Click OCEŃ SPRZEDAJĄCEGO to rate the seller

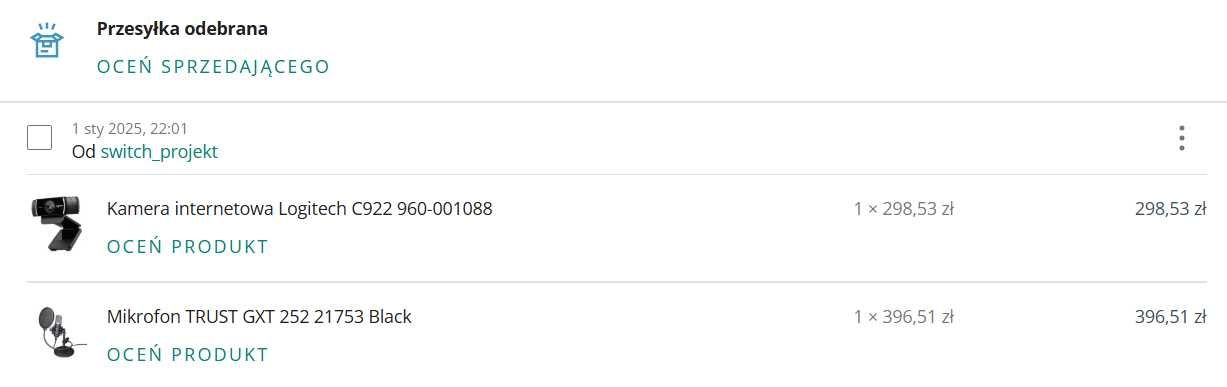pos(213,67)
